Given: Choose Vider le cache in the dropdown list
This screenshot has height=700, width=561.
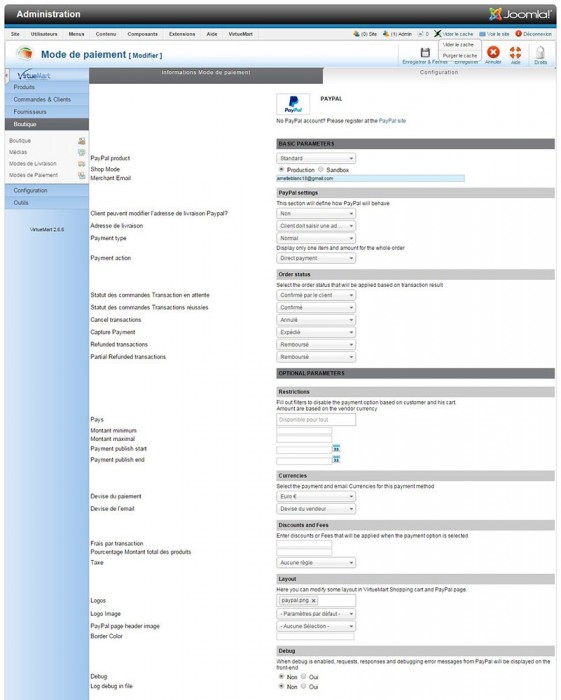Looking at the screenshot, I should [458, 45].
